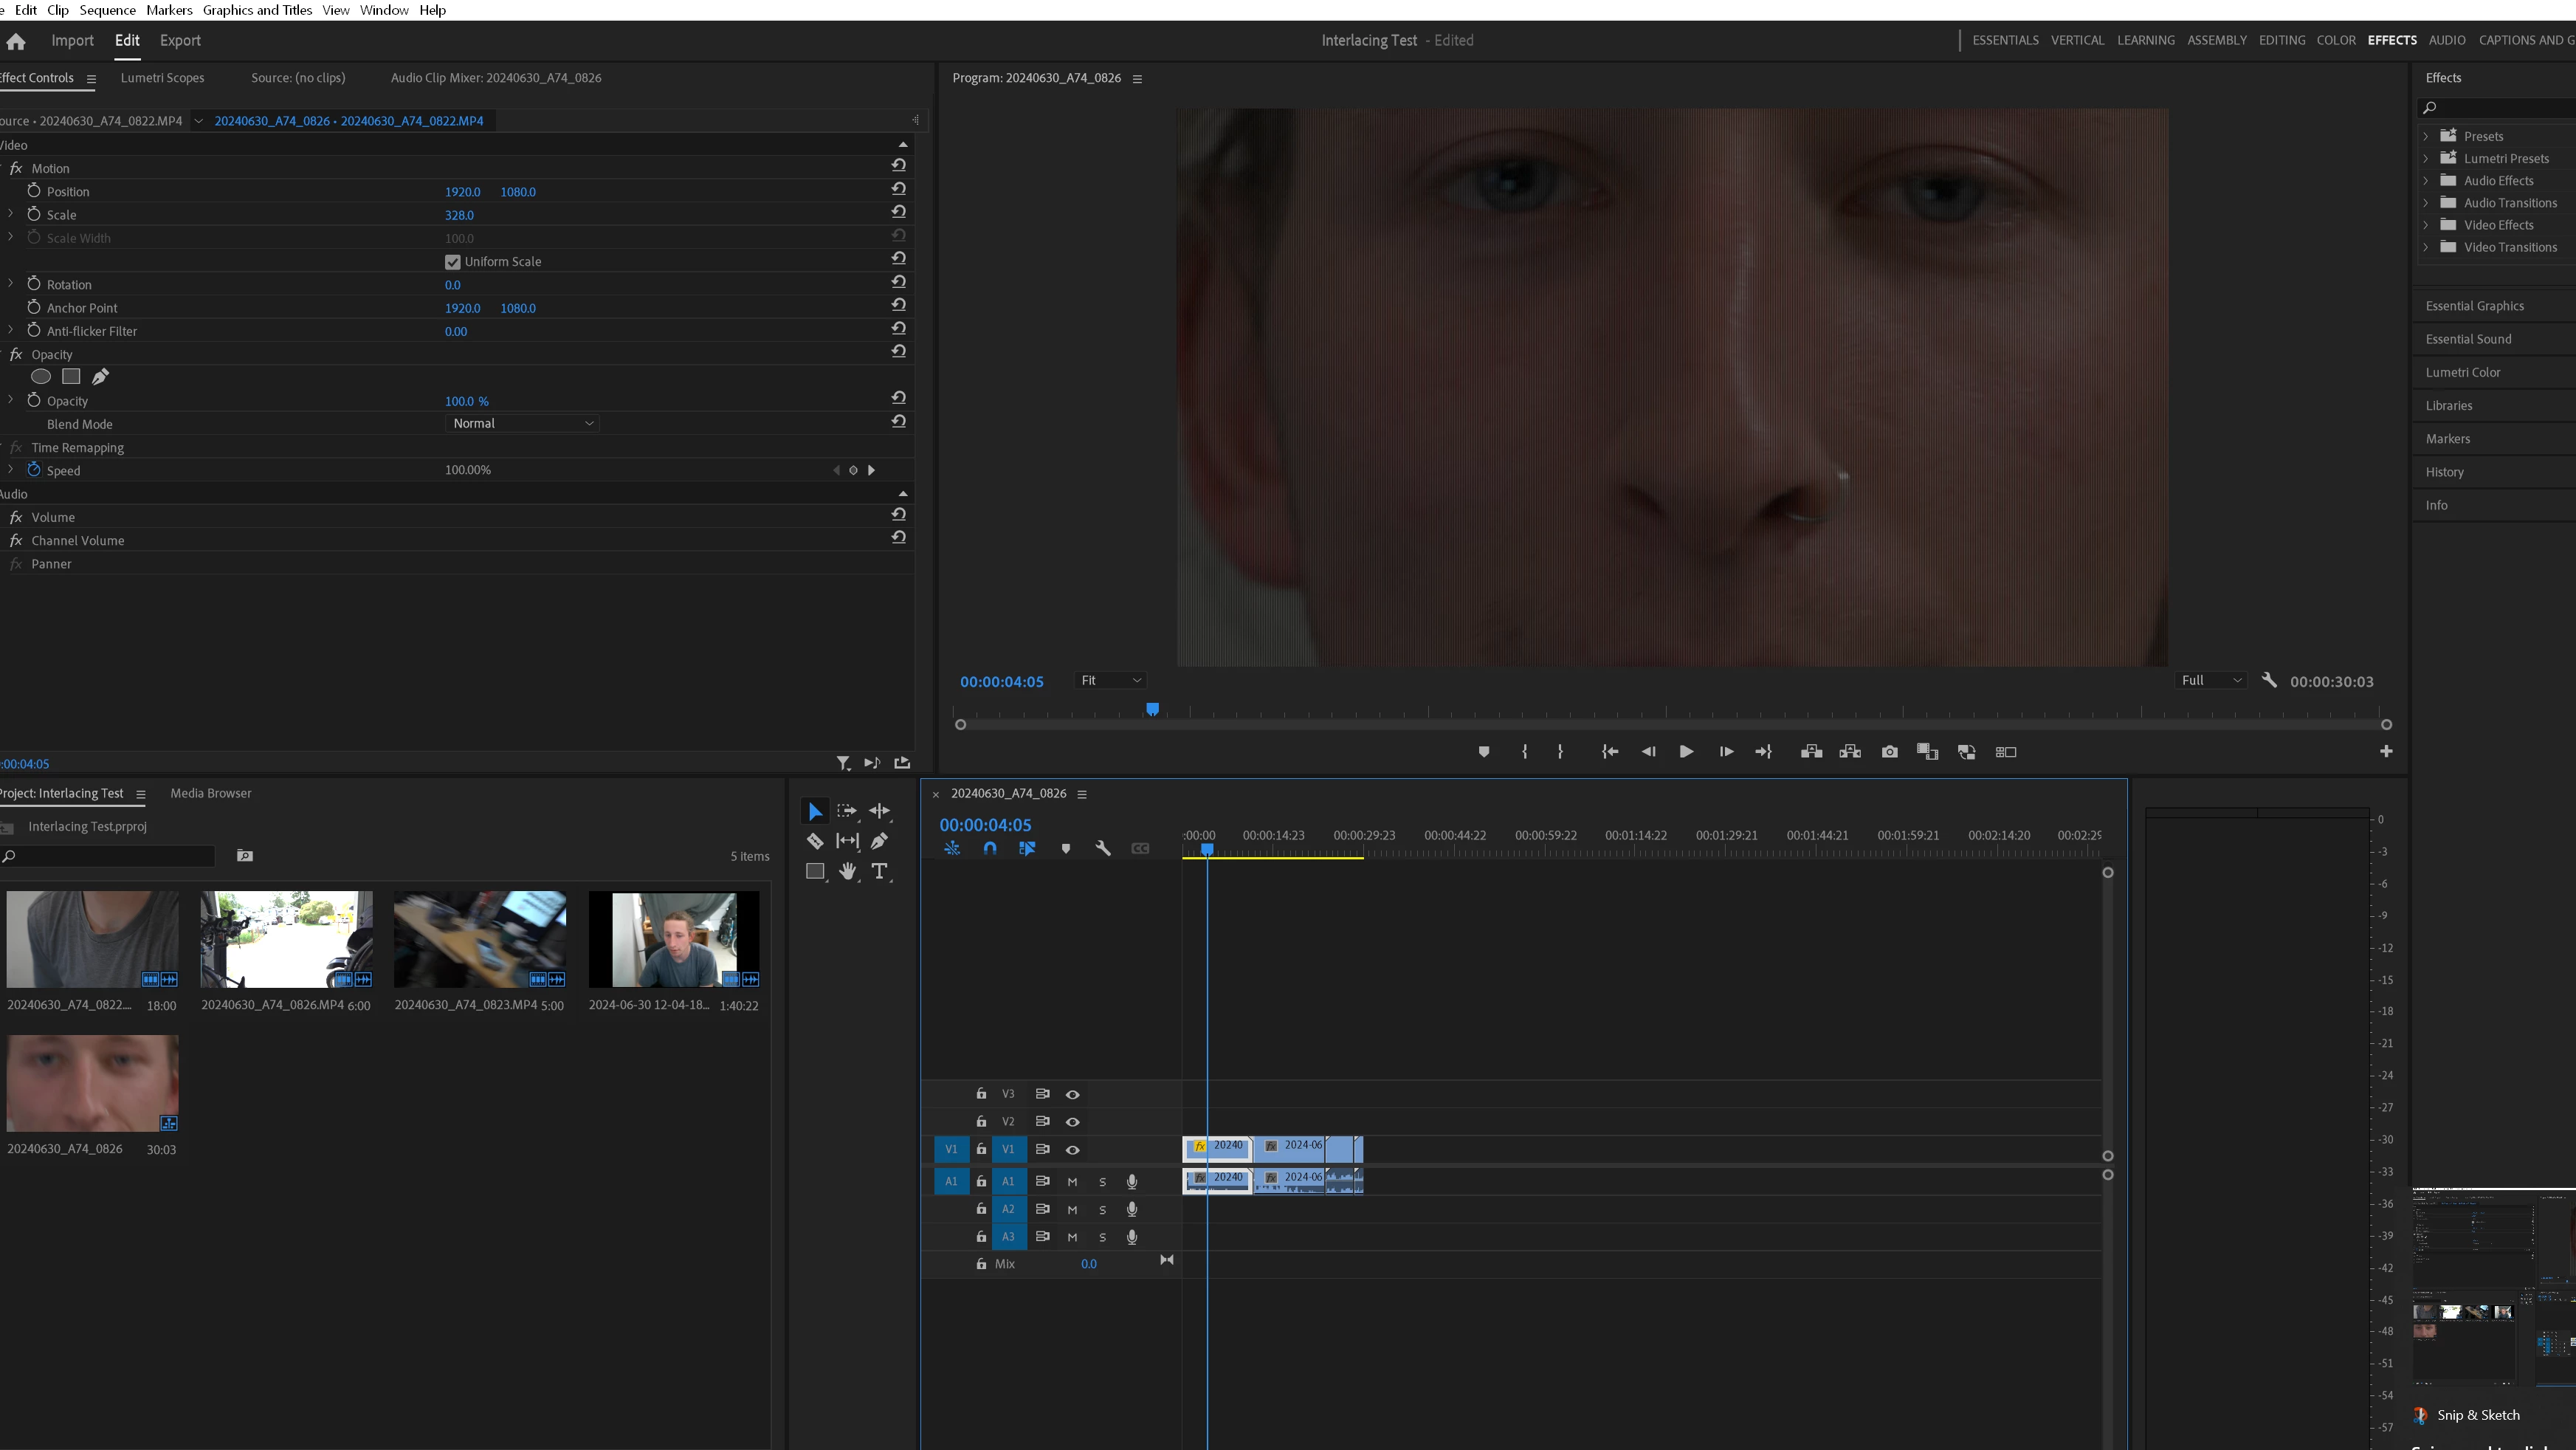This screenshot has height=1450, width=2576.
Task: Toggle Snap in Timeline magnet icon
Action: coord(989,848)
